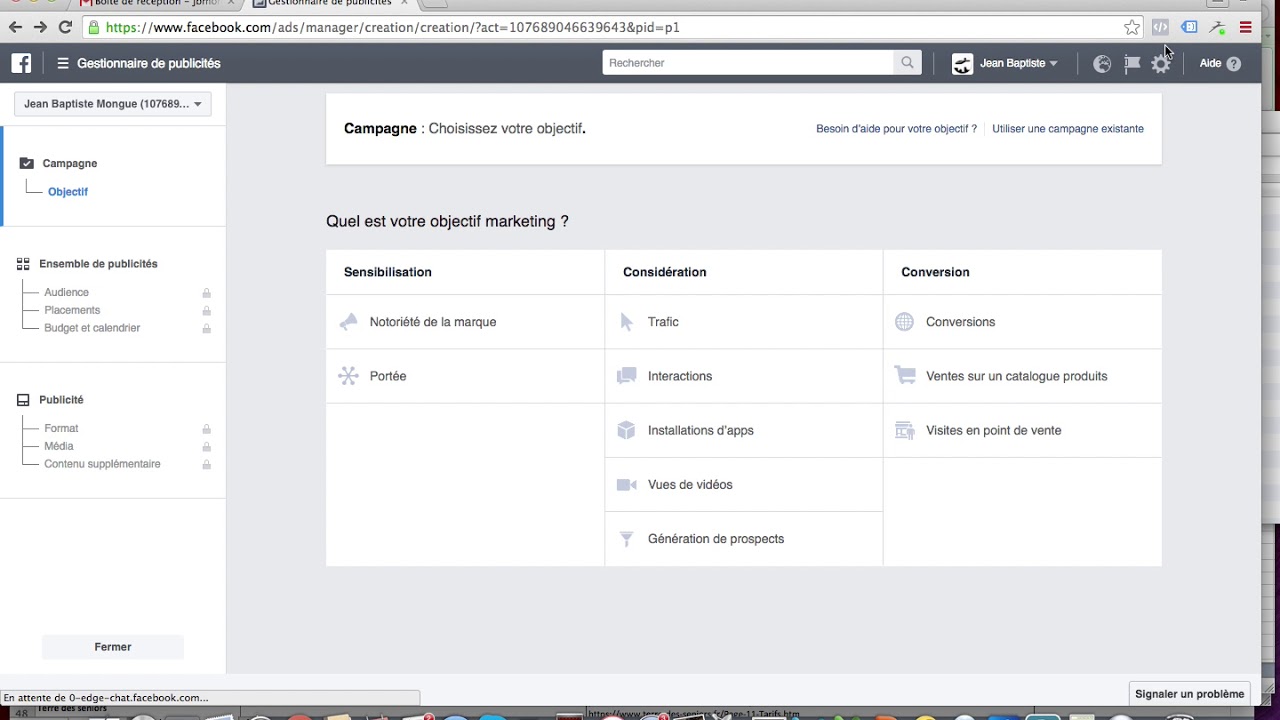1280x720 pixels.
Task: Select Budget et calendrier in sidebar
Action: (x=92, y=328)
